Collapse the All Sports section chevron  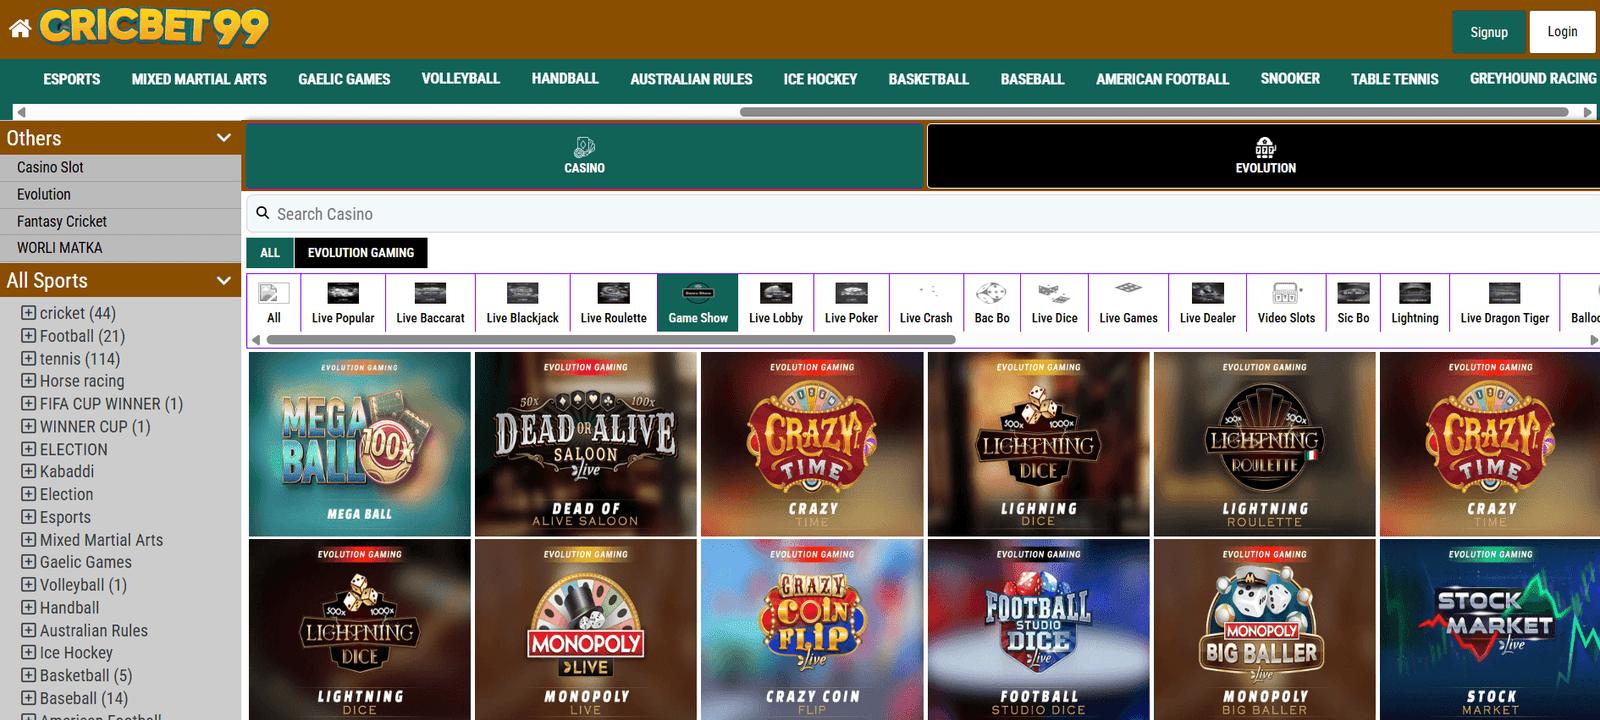pyautogui.click(x=224, y=281)
